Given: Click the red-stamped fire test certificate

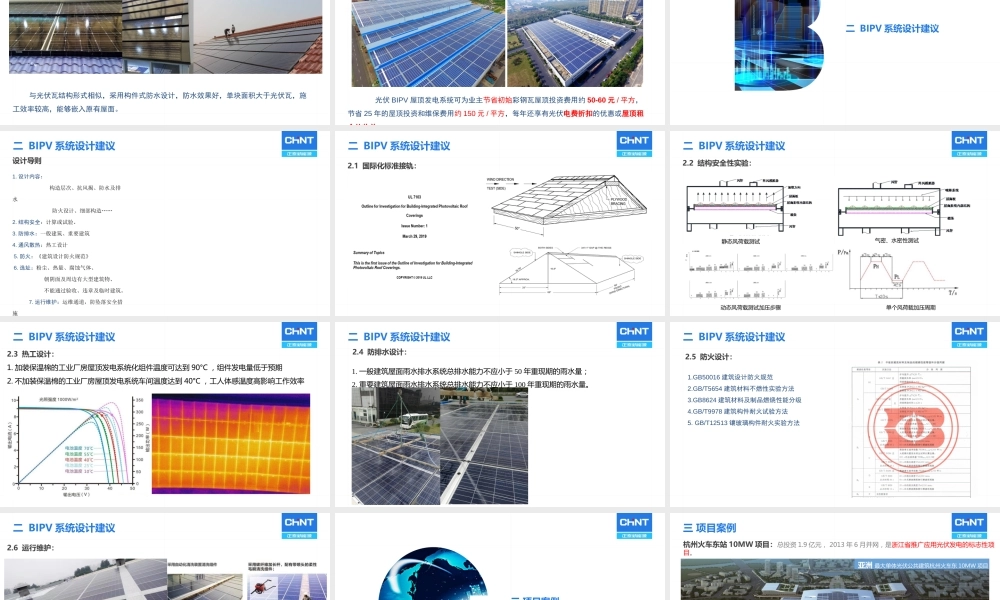Looking at the screenshot, I should click(x=912, y=431).
